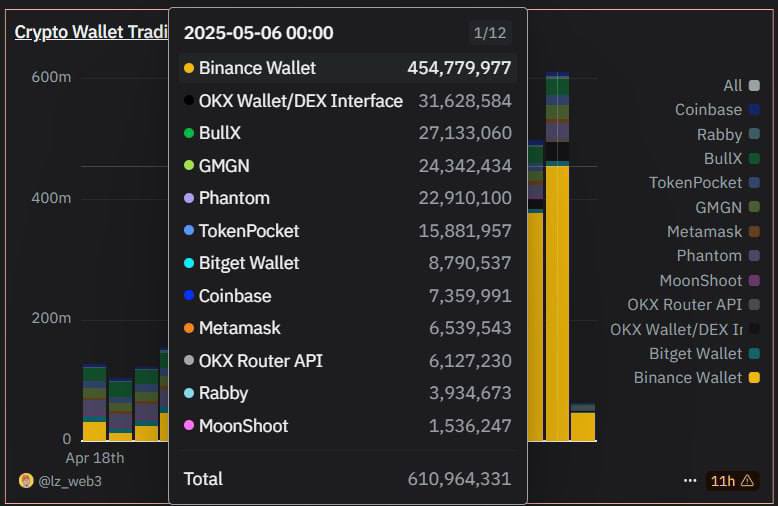The height and width of the screenshot is (506, 778).
Task: Click Rabby value 3,934,673
Action: (470, 393)
